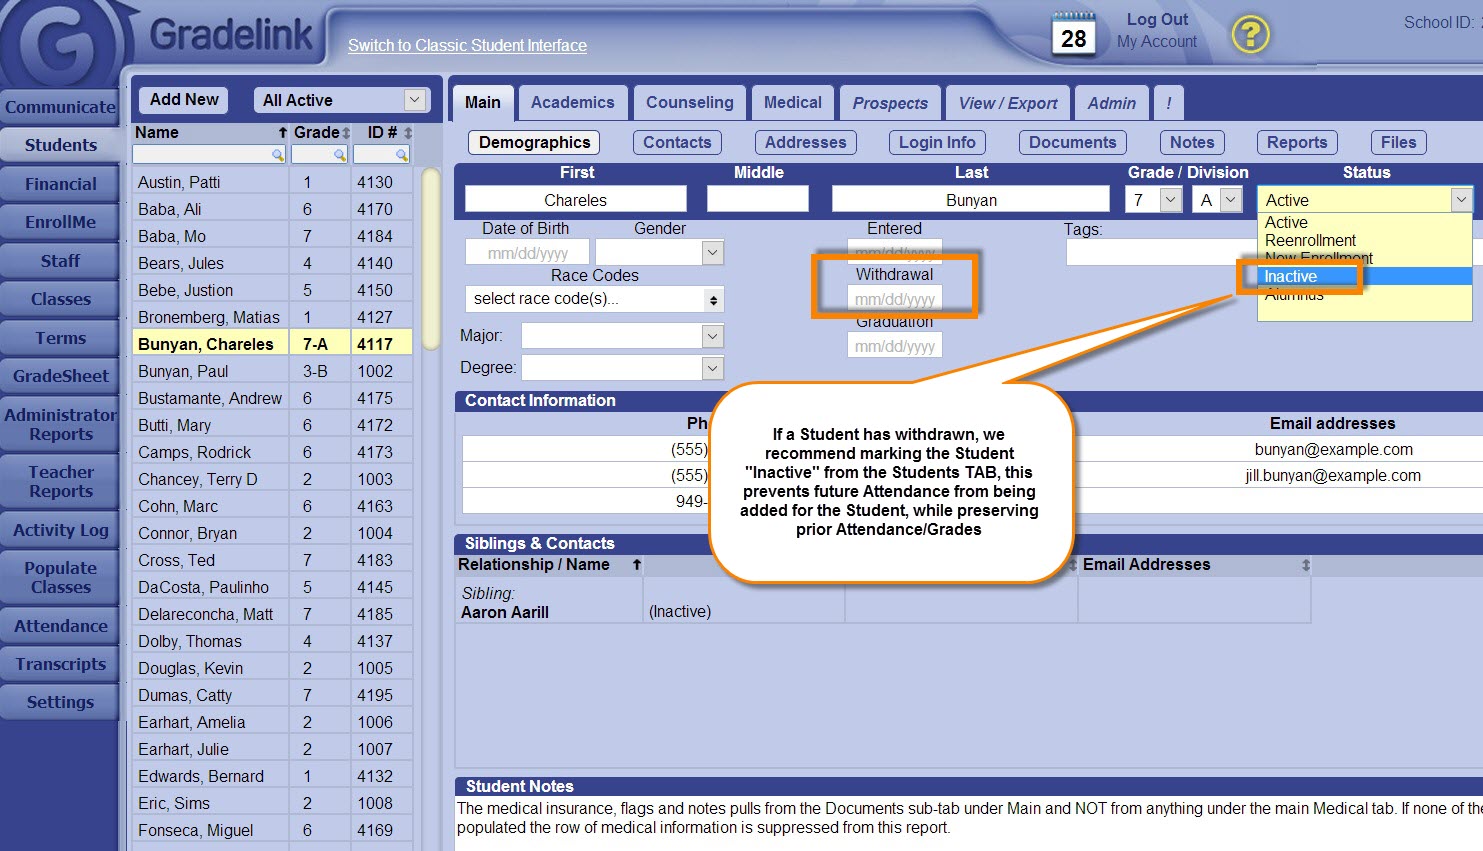The image size is (1483, 851).
Task: Click the yellow help question mark icon
Action: click(x=1249, y=35)
